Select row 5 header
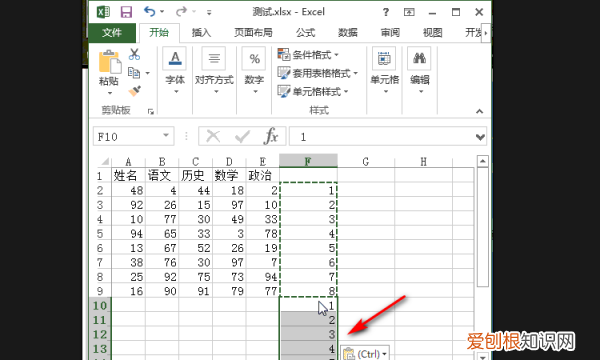Viewport: 600px width, 360px height. pyautogui.click(x=100, y=233)
